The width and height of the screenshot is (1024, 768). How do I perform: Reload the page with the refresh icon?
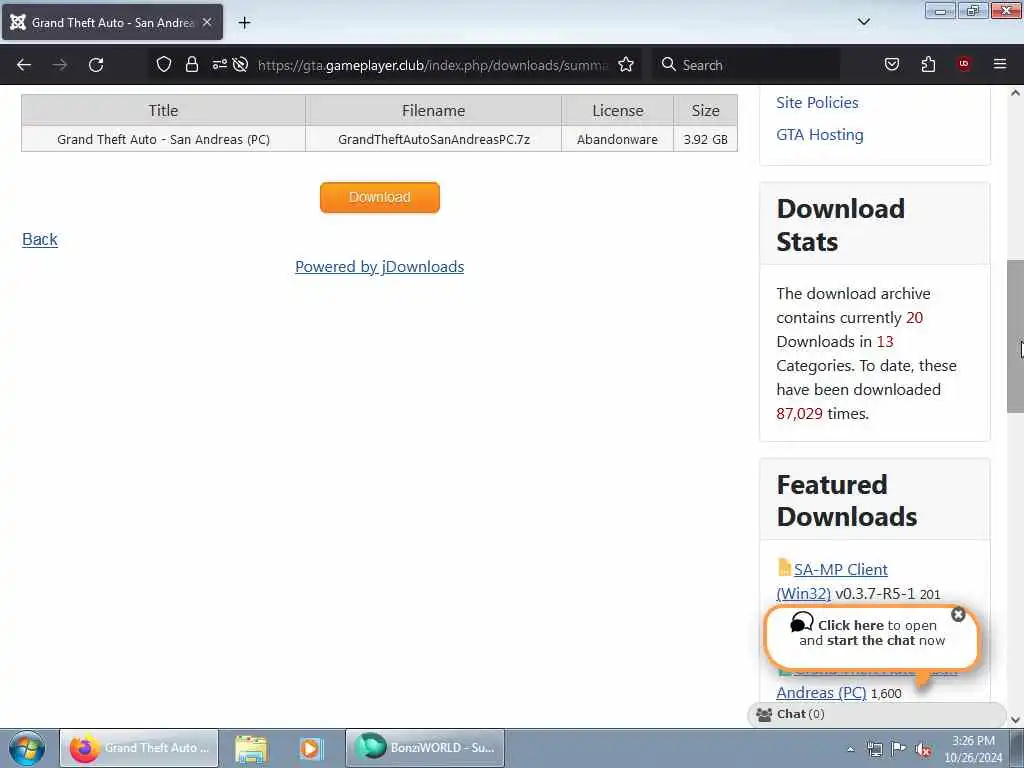pyautogui.click(x=96, y=65)
